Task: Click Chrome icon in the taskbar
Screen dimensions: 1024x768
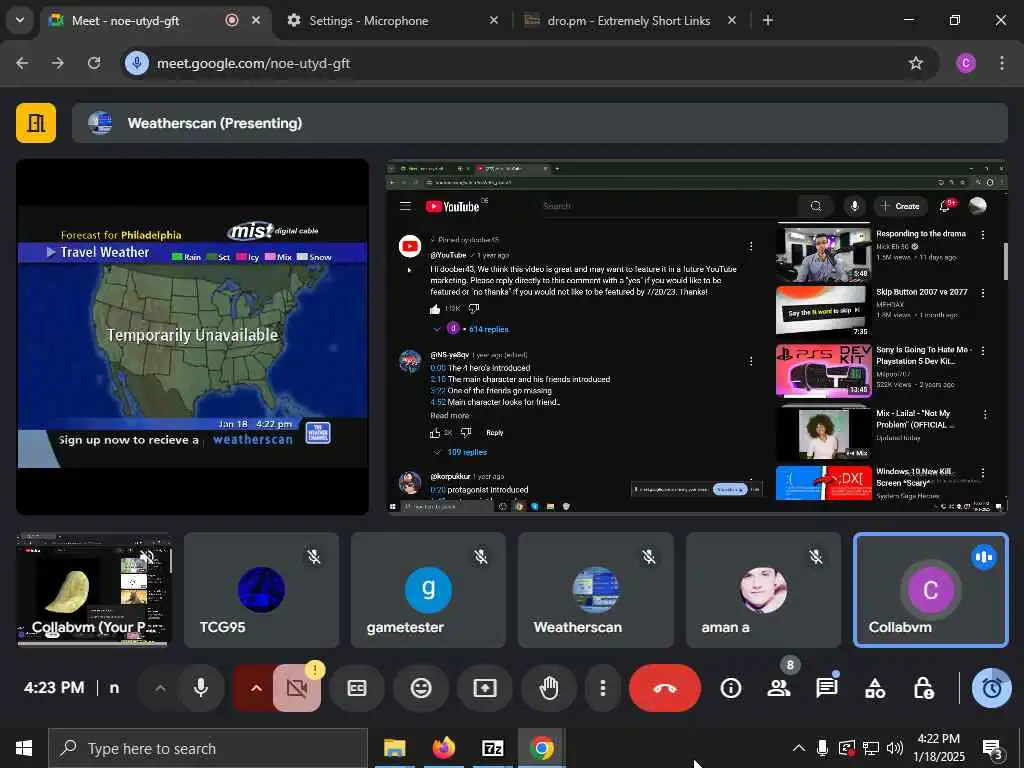Action: pyautogui.click(x=541, y=748)
